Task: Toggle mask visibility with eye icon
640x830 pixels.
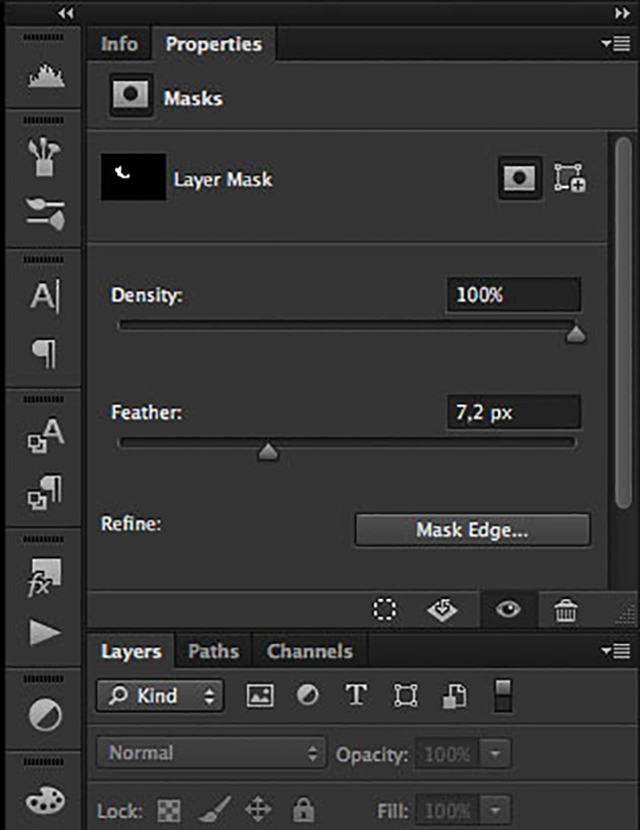Action: [508, 609]
